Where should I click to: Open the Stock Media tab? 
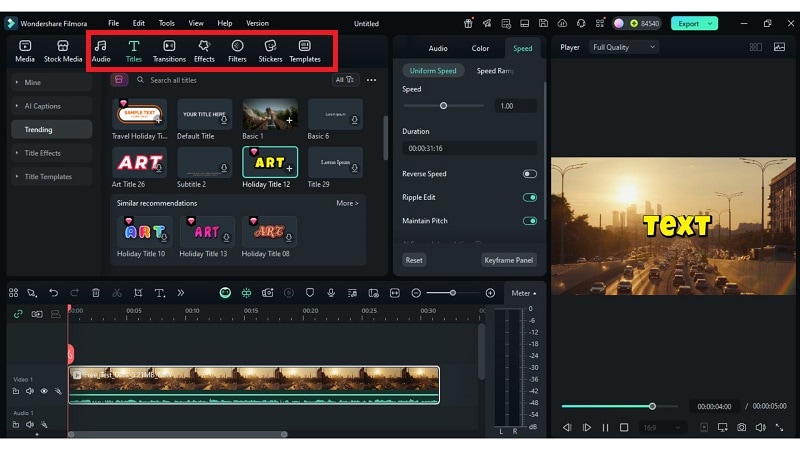(63, 51)
